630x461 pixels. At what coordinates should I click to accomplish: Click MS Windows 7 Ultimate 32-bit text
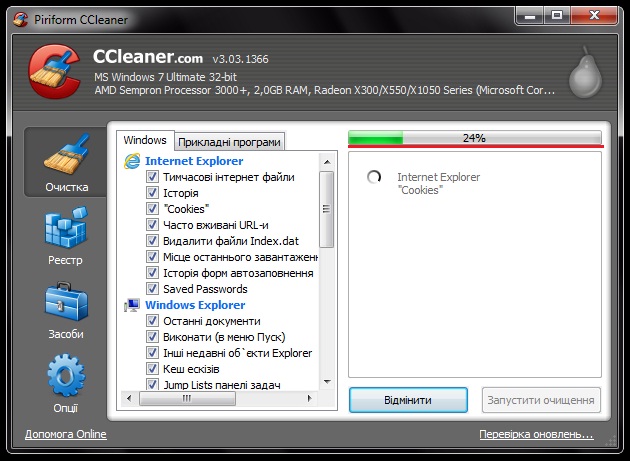(166, 77)
